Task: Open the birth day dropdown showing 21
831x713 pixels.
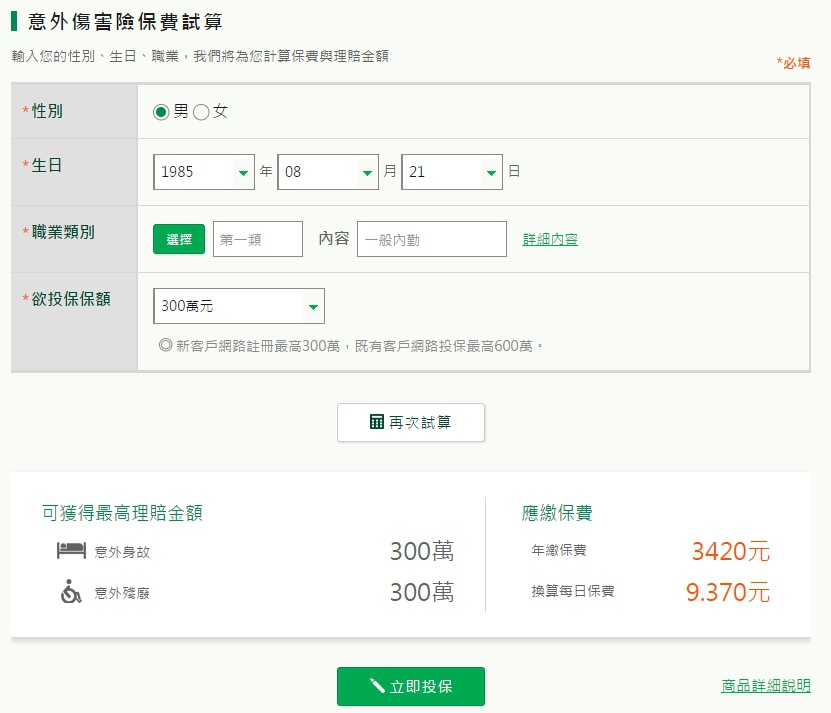Action: 452,172
